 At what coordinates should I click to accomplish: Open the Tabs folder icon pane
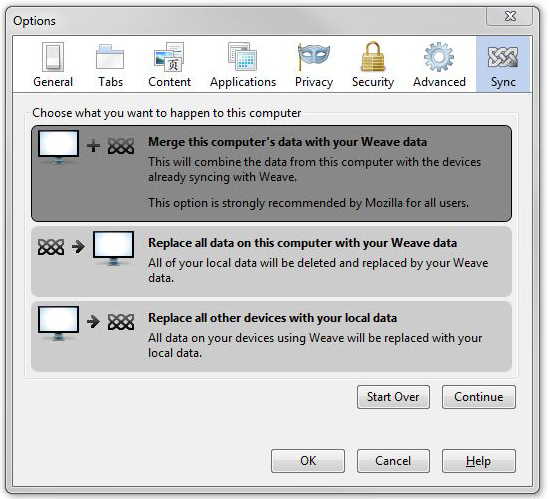click(x=110, y=57)
